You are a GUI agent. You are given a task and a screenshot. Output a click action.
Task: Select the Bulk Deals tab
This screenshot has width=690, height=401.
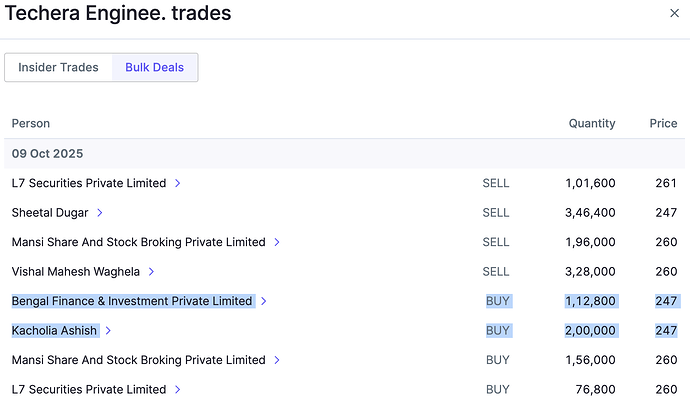pos(154,68)
